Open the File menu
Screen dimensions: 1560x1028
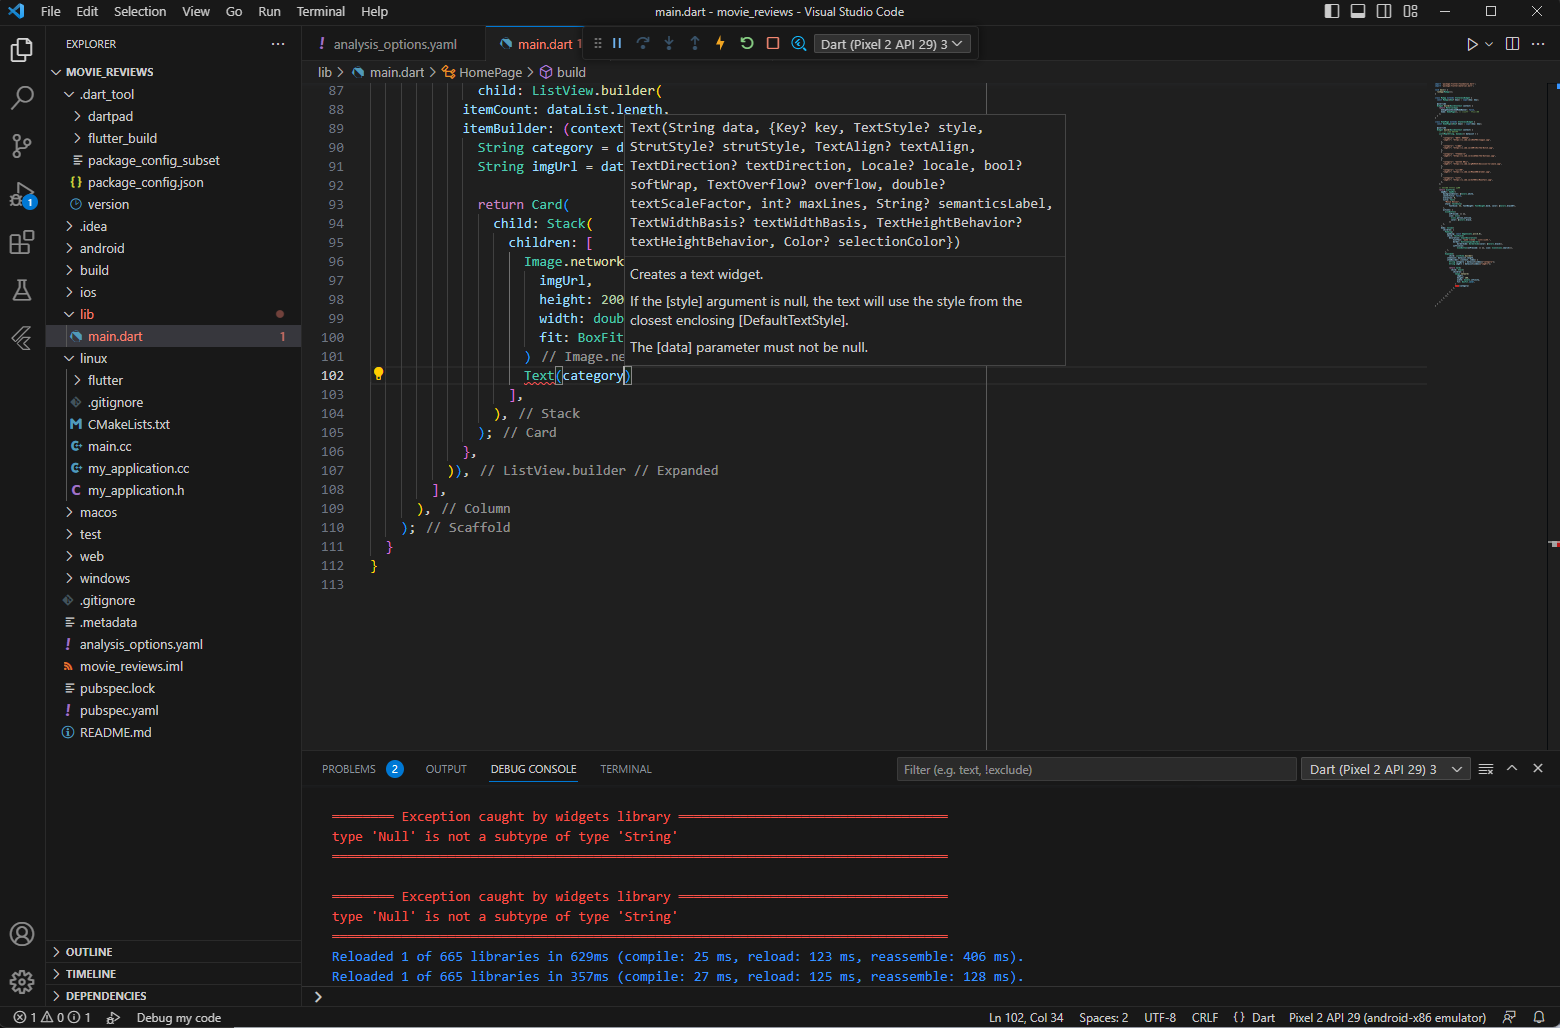(x=51, y=11)
